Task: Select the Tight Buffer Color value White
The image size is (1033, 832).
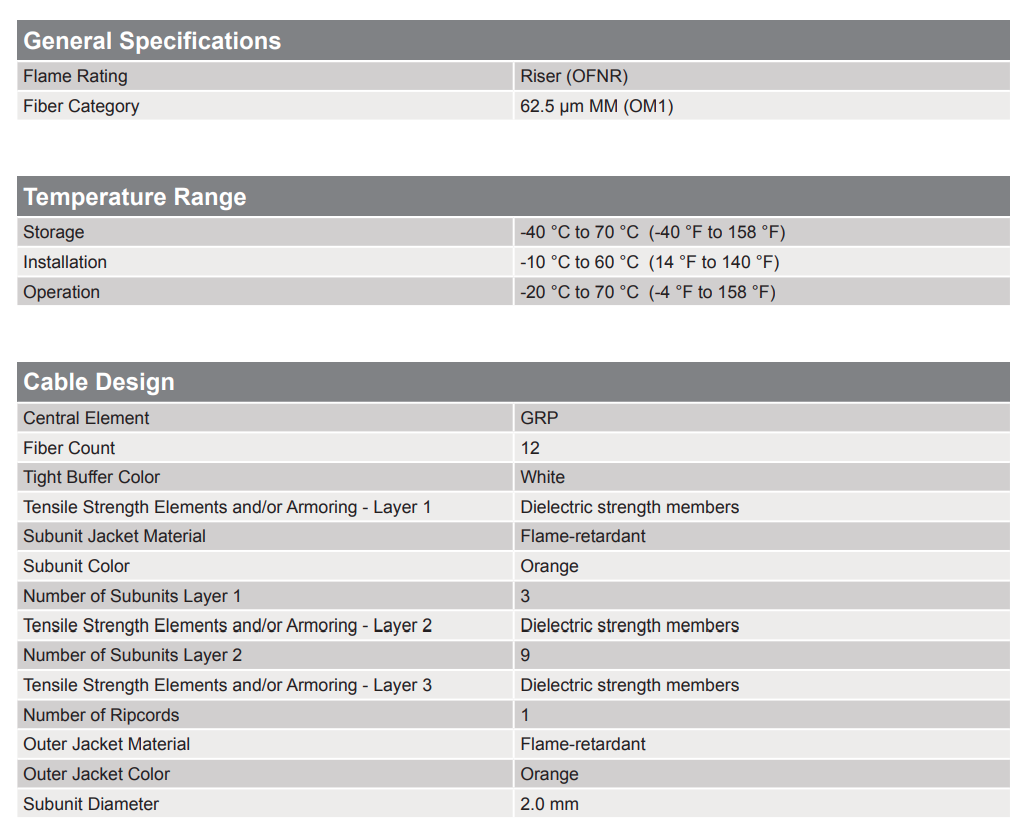Action: [542, 477]
